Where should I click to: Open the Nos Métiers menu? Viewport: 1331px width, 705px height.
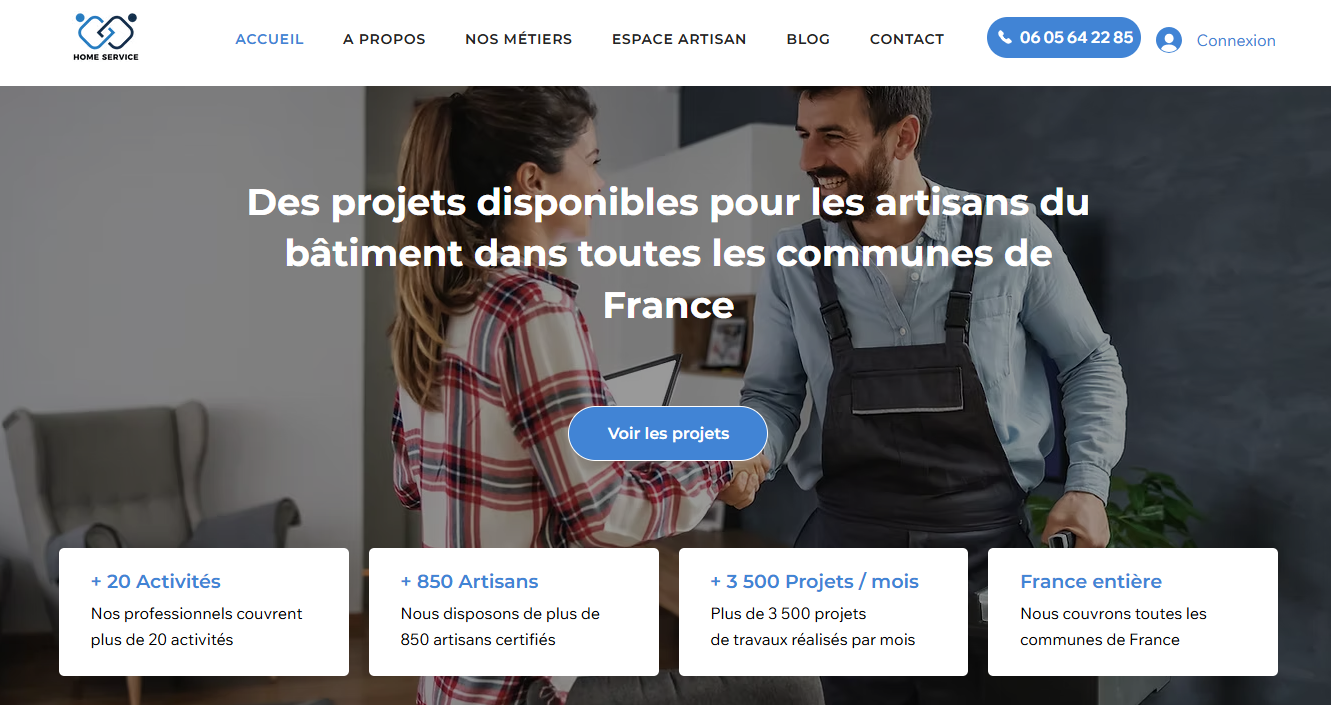[x=518, y=39]
